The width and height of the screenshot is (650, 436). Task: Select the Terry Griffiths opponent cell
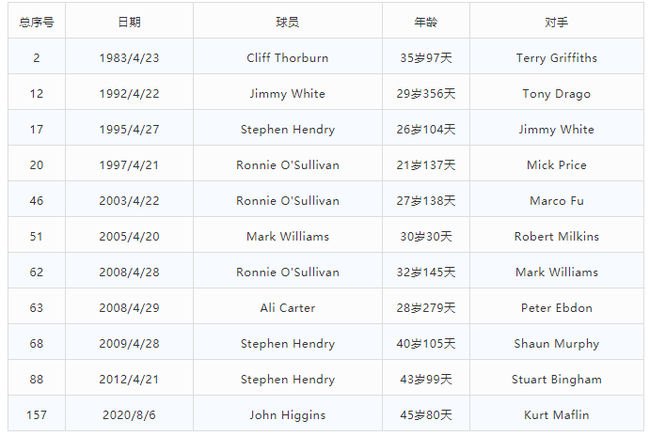(557, 58)
